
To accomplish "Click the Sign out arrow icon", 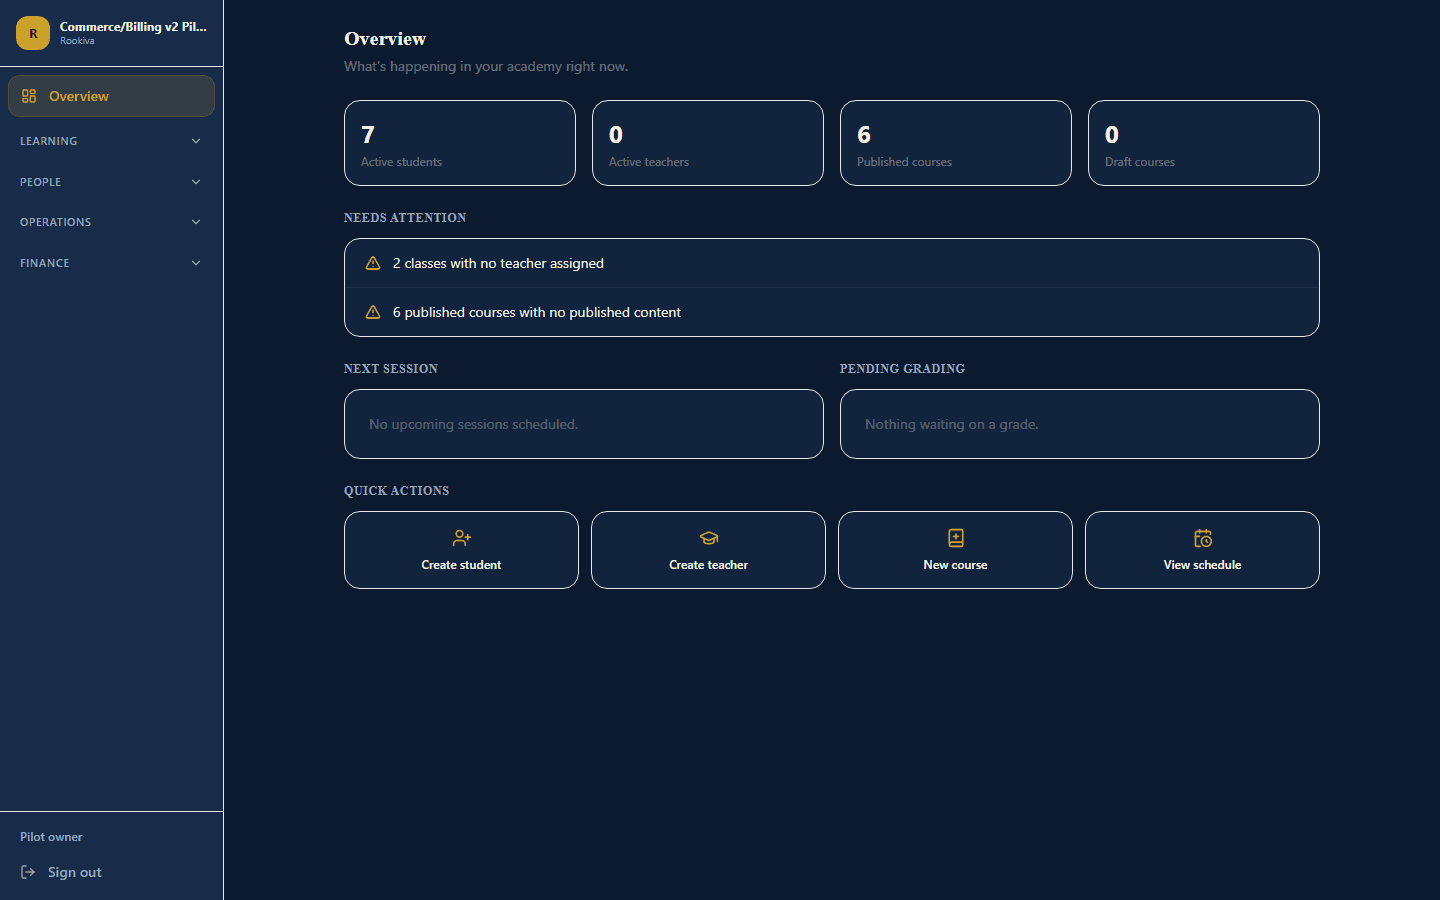I will click(28, 872).
